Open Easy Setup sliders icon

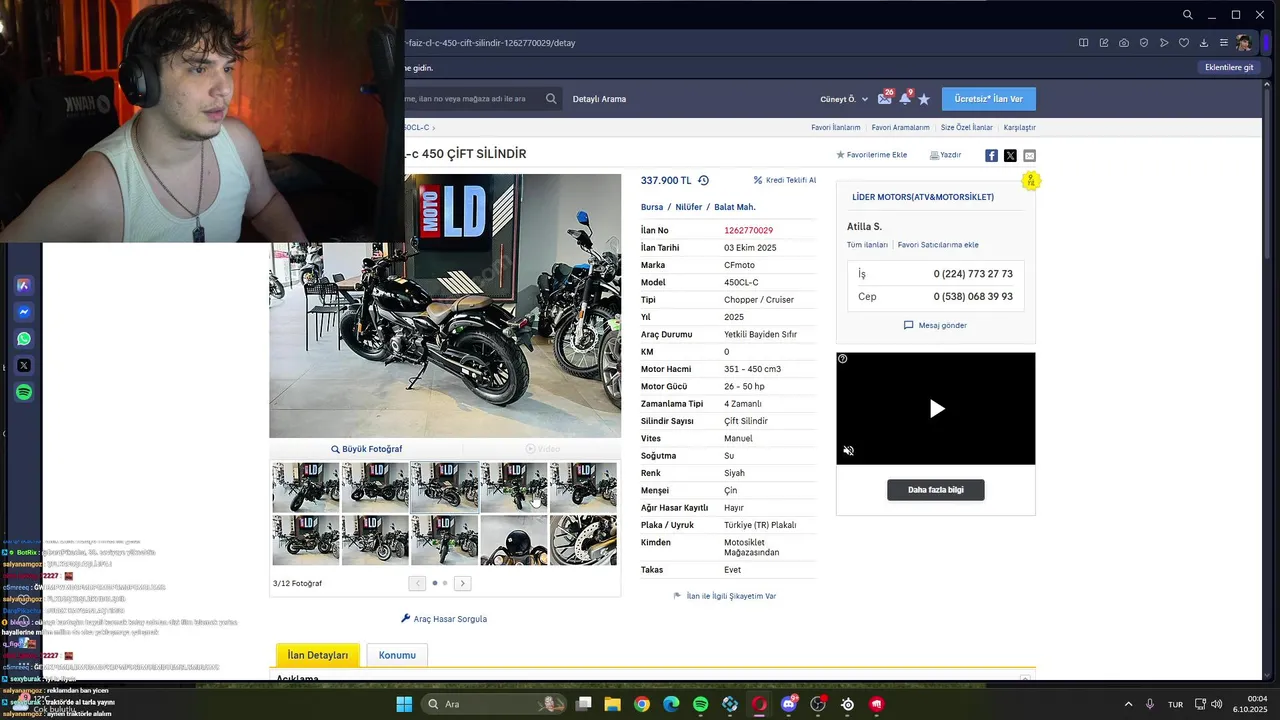coord(1224,43)
